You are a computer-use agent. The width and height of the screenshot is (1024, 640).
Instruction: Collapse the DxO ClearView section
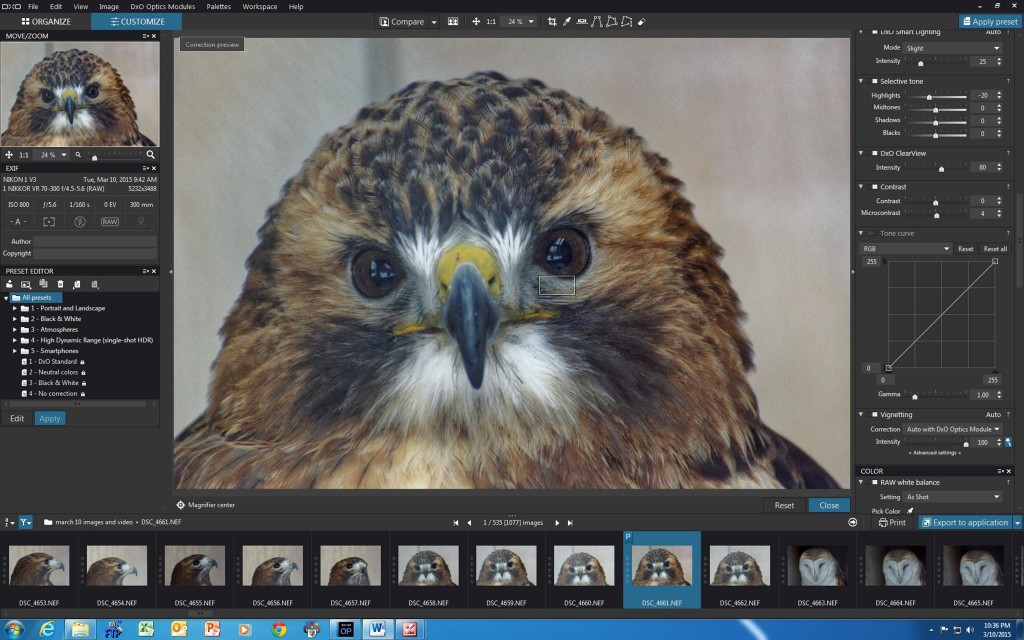(x=861, y=153)
